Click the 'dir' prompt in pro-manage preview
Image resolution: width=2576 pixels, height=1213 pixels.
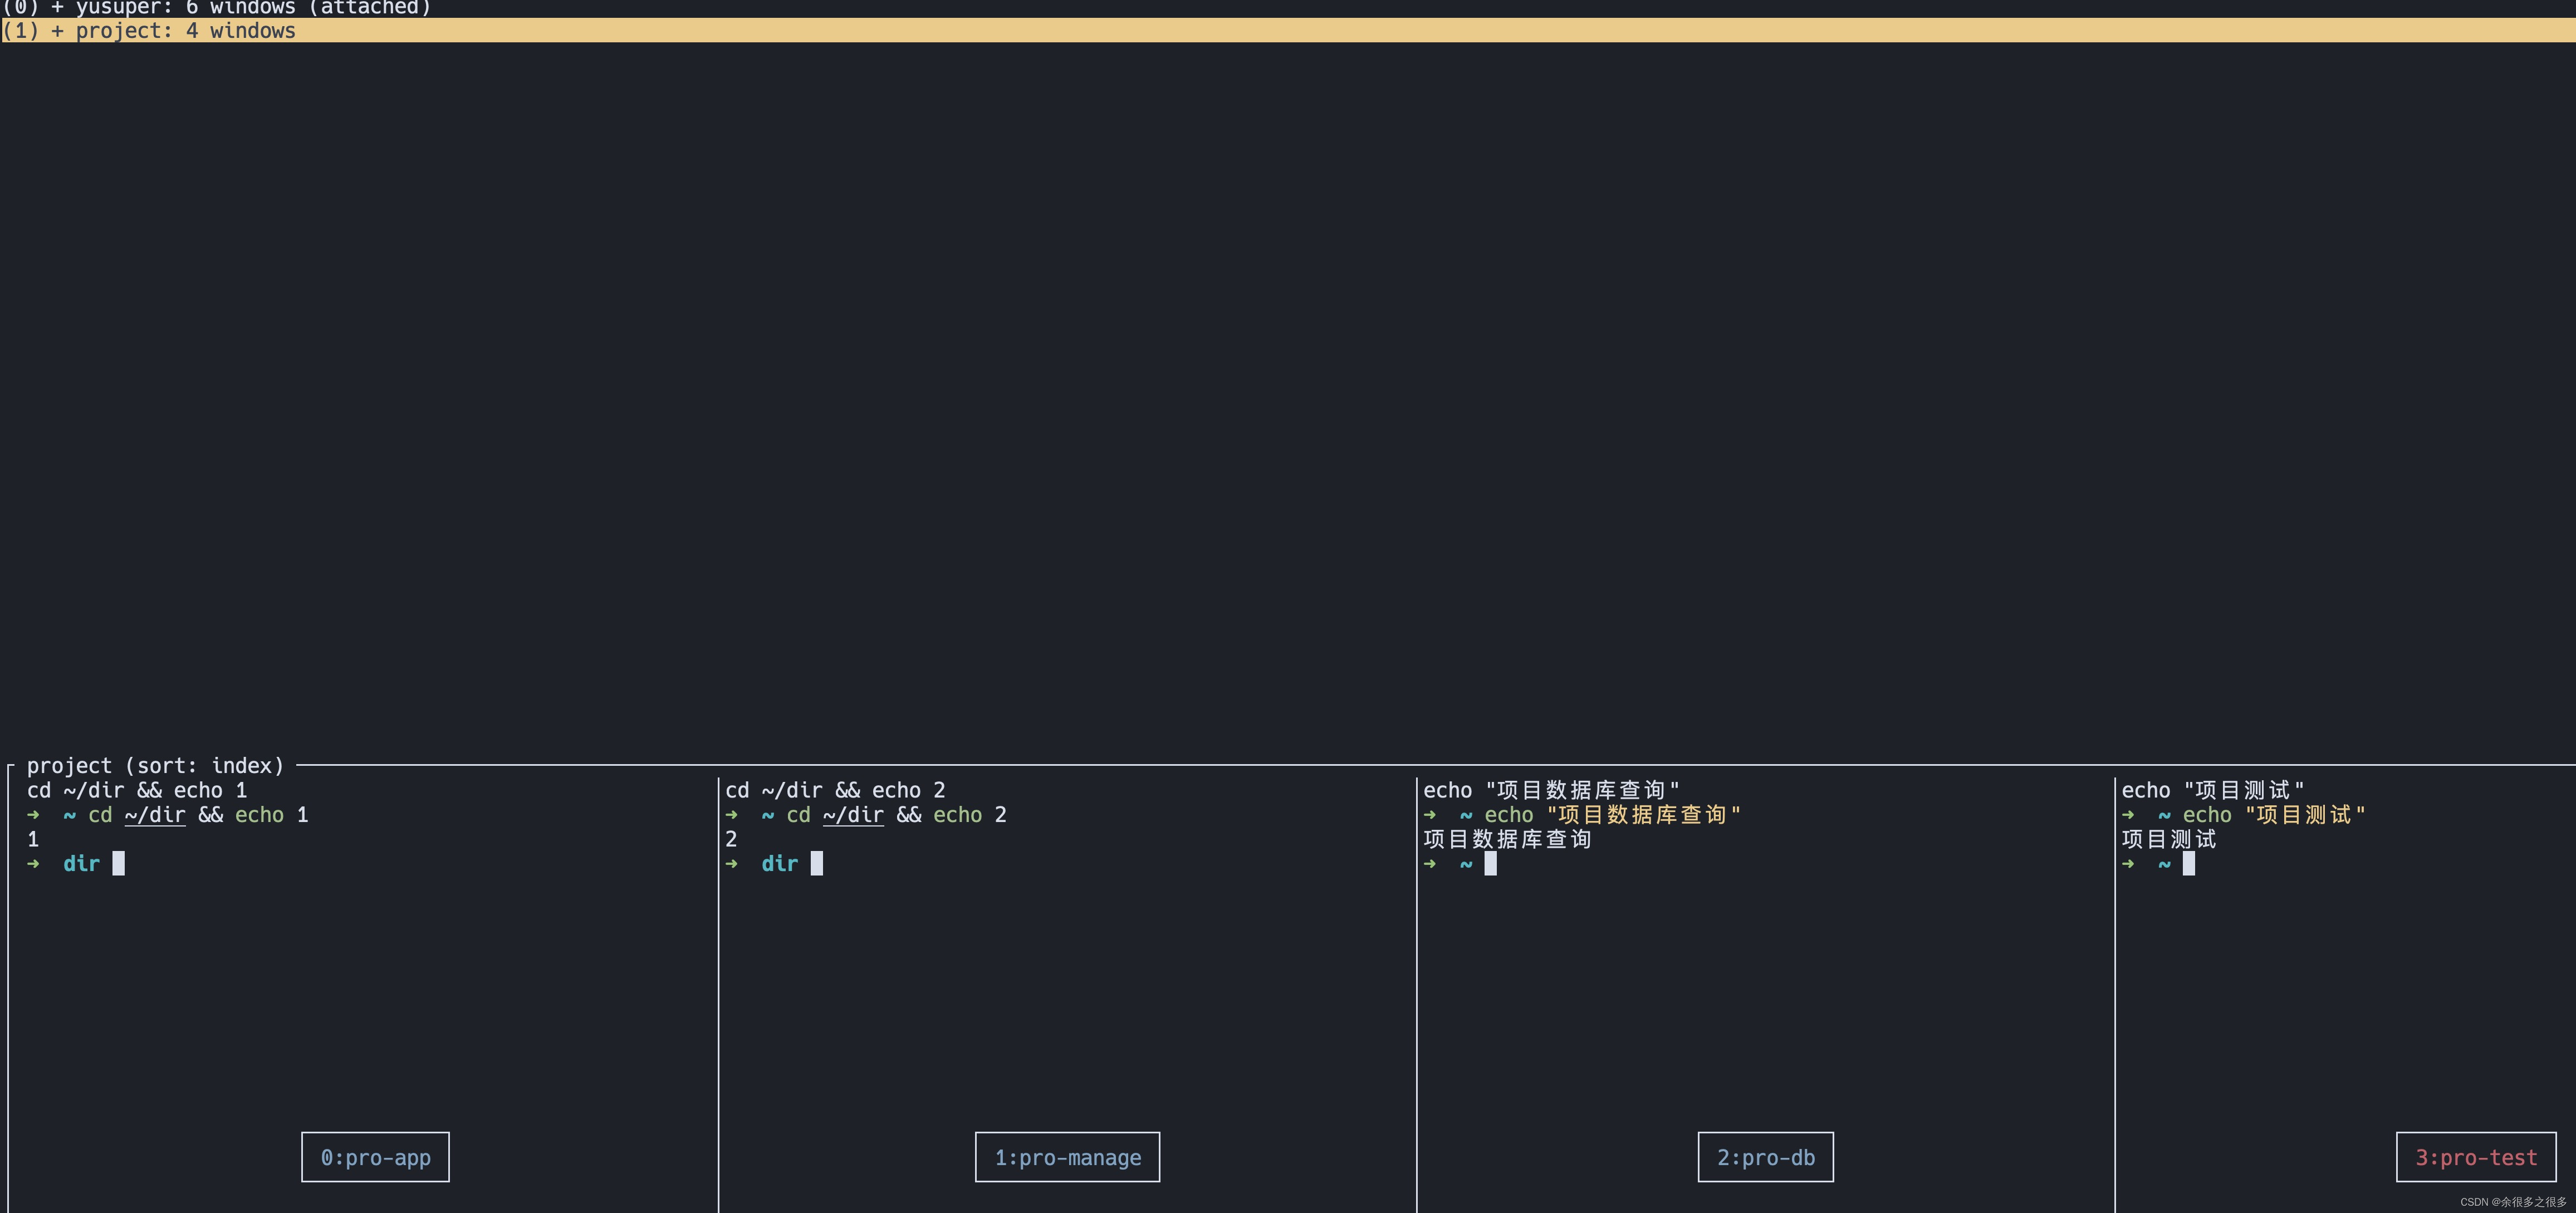tap(779, 863)
